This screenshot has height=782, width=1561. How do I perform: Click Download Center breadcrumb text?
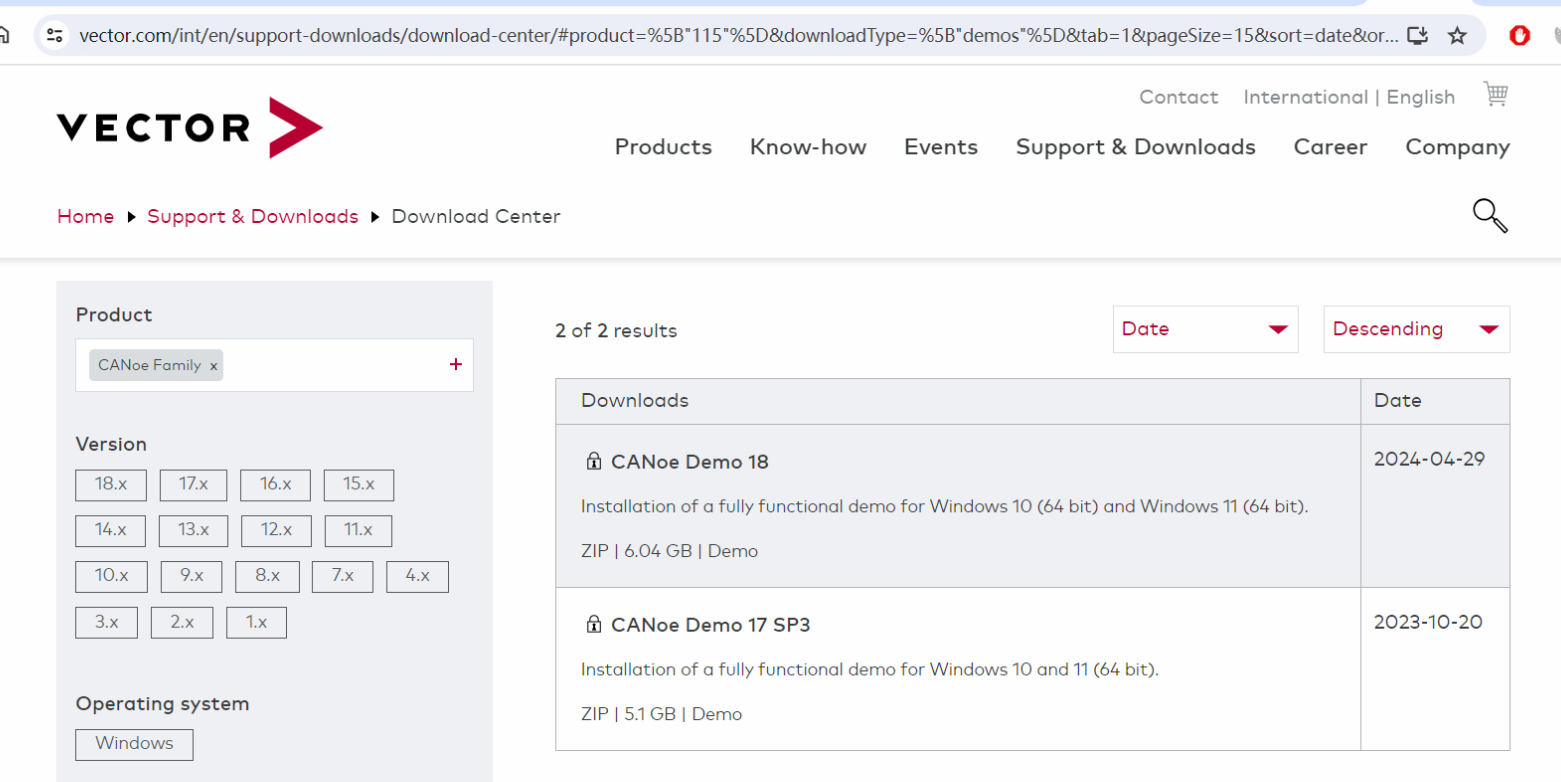tap(476, 216)
